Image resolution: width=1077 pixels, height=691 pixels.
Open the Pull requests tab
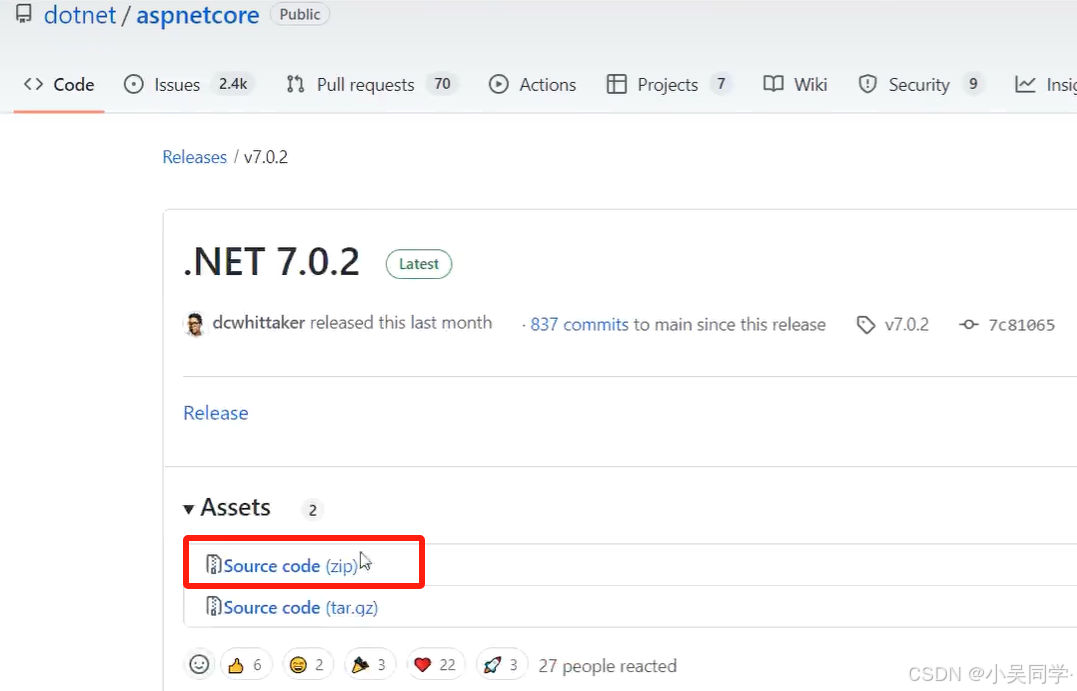371,84
